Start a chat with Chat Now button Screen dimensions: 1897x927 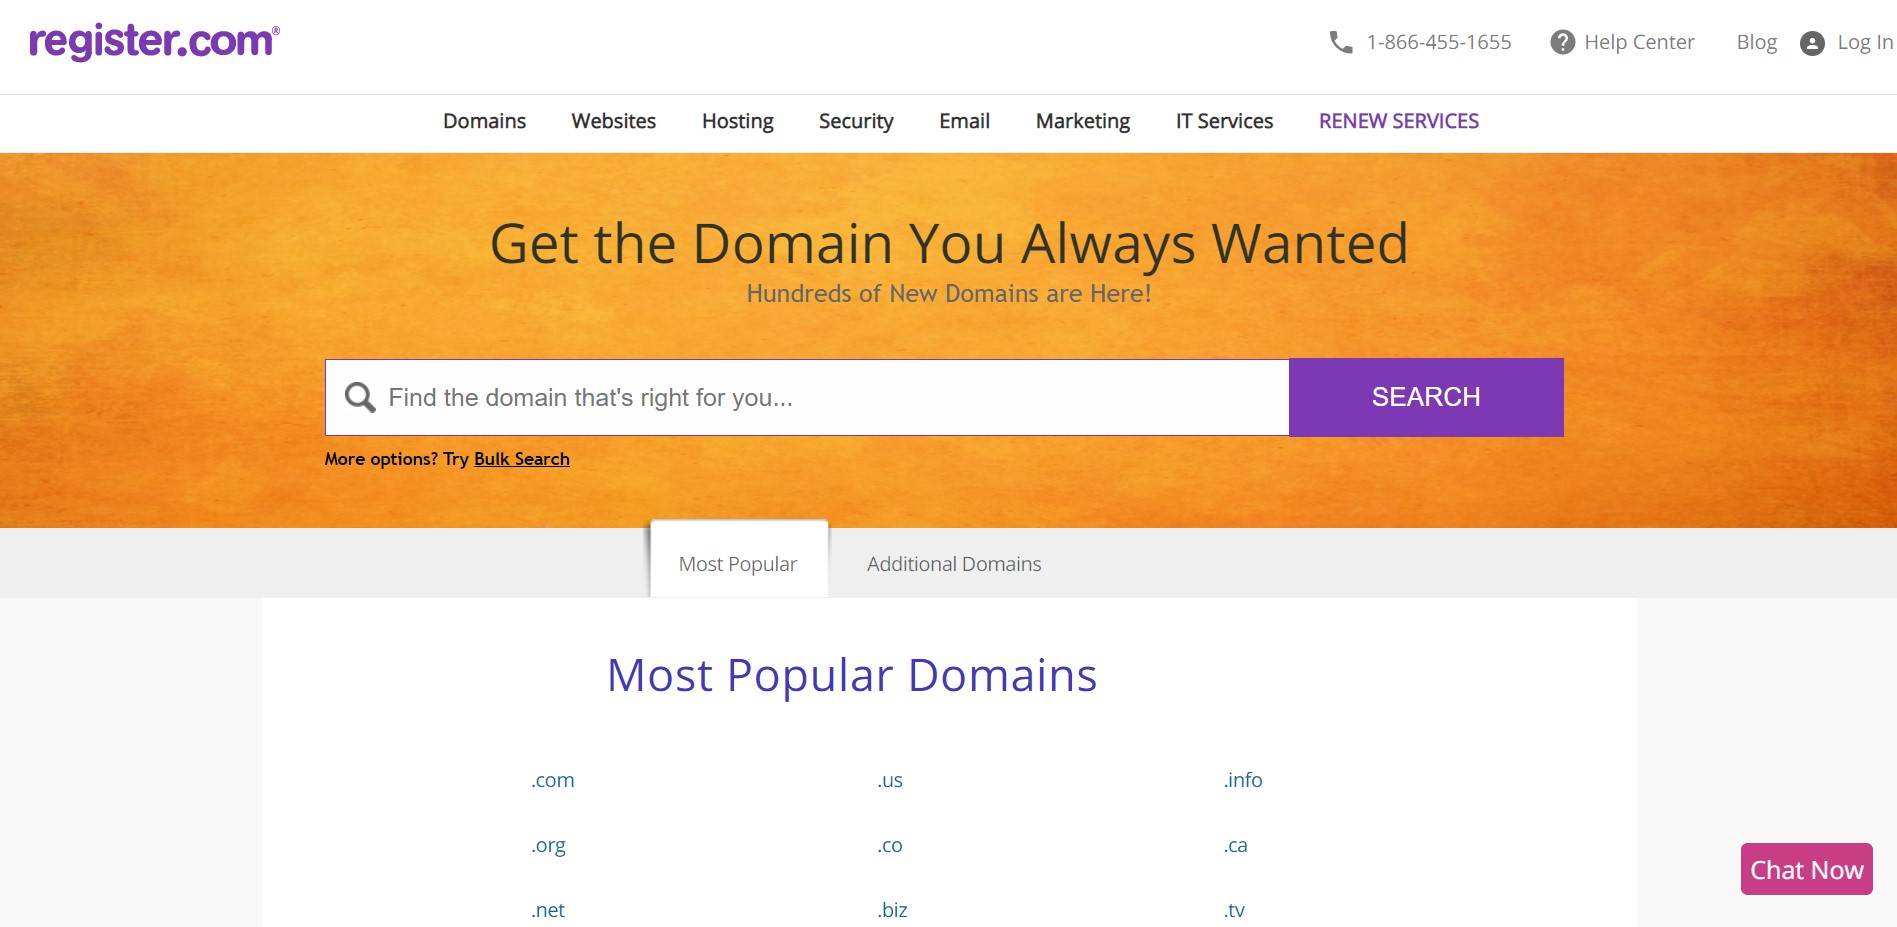[1806, 869]
